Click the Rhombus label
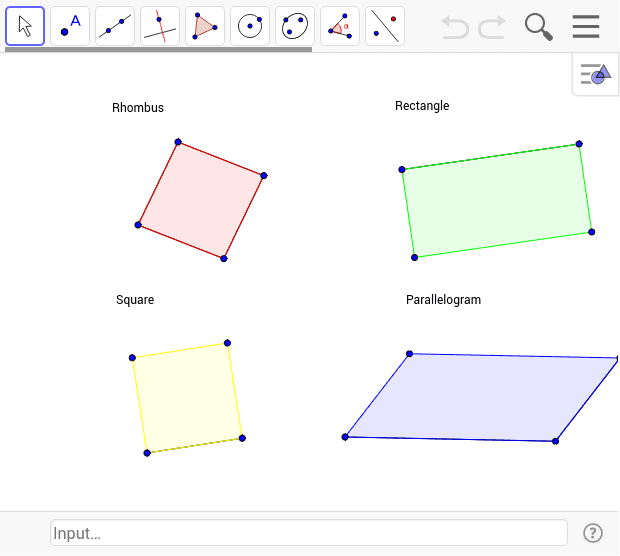 click(x=138, y=108)
